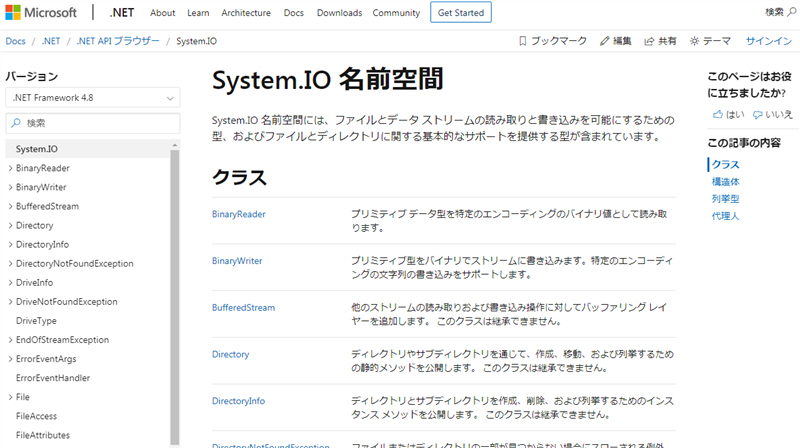Click the theme sun icon
800x448 pixels.
pyautogui.click(x=694, y=41)
